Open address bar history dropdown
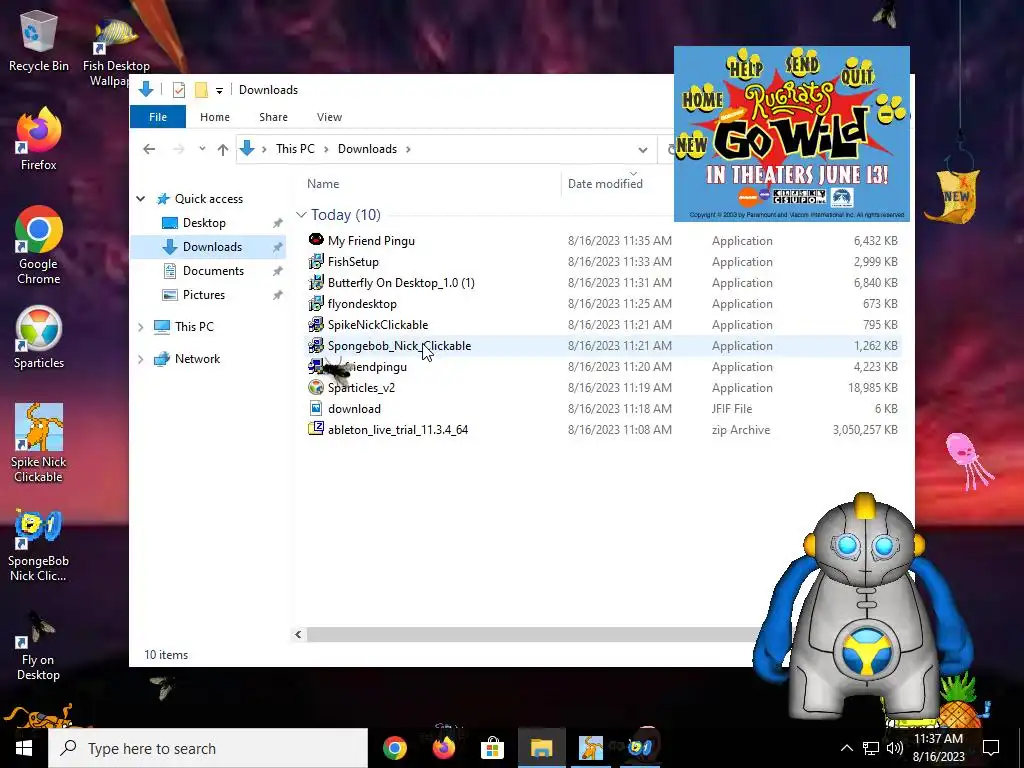This screenshot has height=768, width=1024. (x=643, y=149)
